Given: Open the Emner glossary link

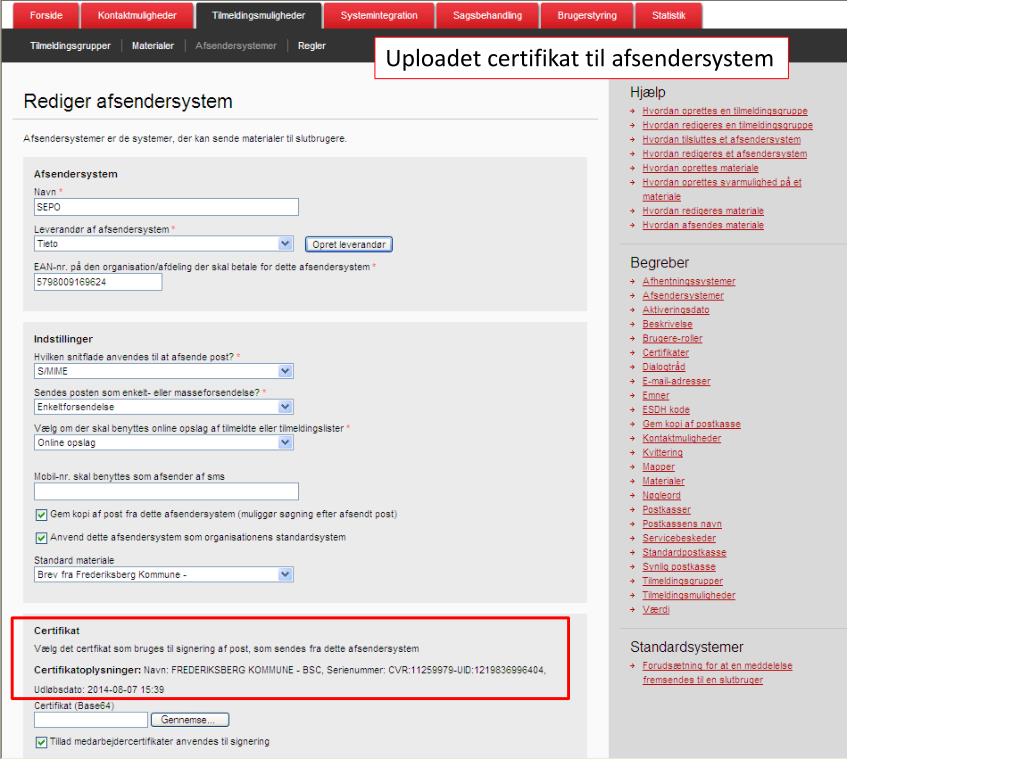Looking at the screenshot, I should (x=656, y=396).
